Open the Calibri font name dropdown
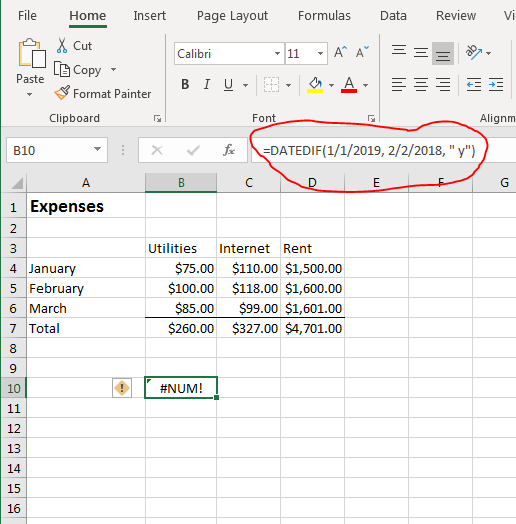This screenshot has width=516, height=524. point(277,53)
